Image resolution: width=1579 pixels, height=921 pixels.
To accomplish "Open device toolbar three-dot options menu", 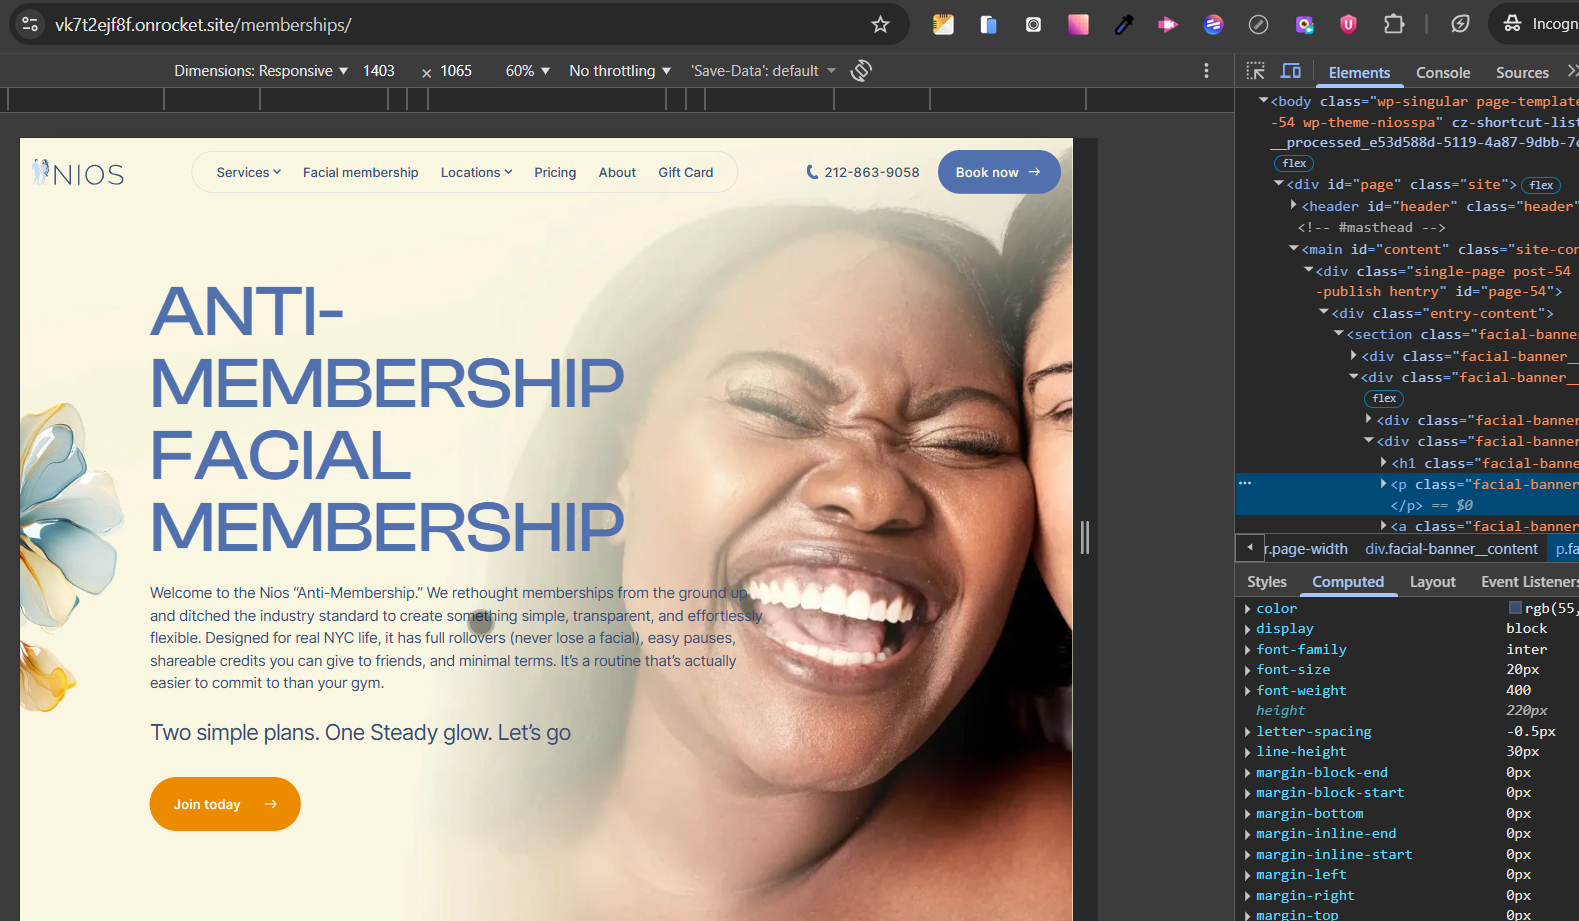I will coord(1206,71).
